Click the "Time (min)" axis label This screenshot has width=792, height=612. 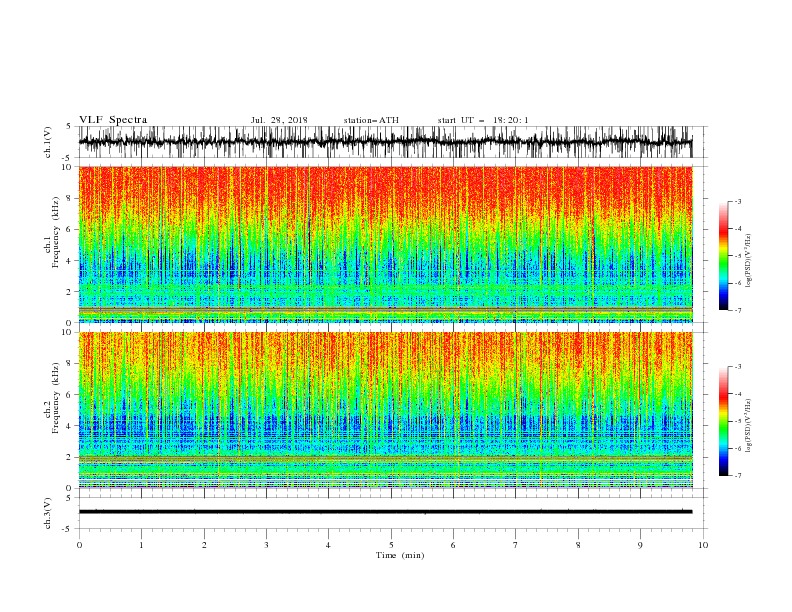coord(400,555)
